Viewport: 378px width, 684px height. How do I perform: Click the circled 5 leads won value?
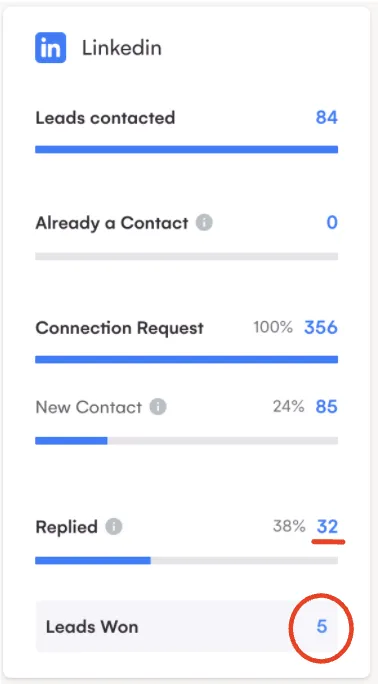coord(322,626)
